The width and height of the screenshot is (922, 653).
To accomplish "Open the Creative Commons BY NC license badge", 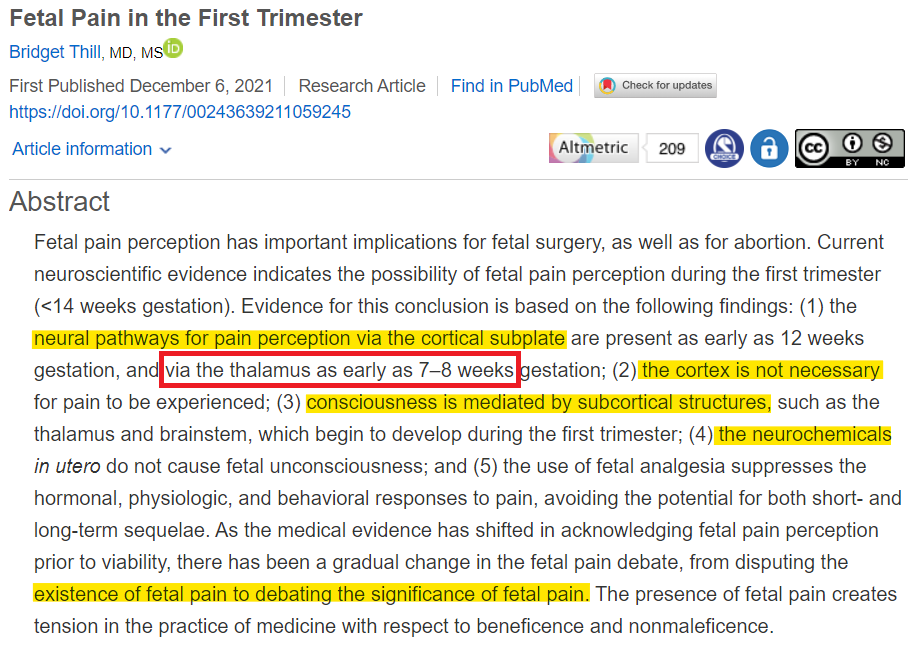I will [x=850, y=148].
